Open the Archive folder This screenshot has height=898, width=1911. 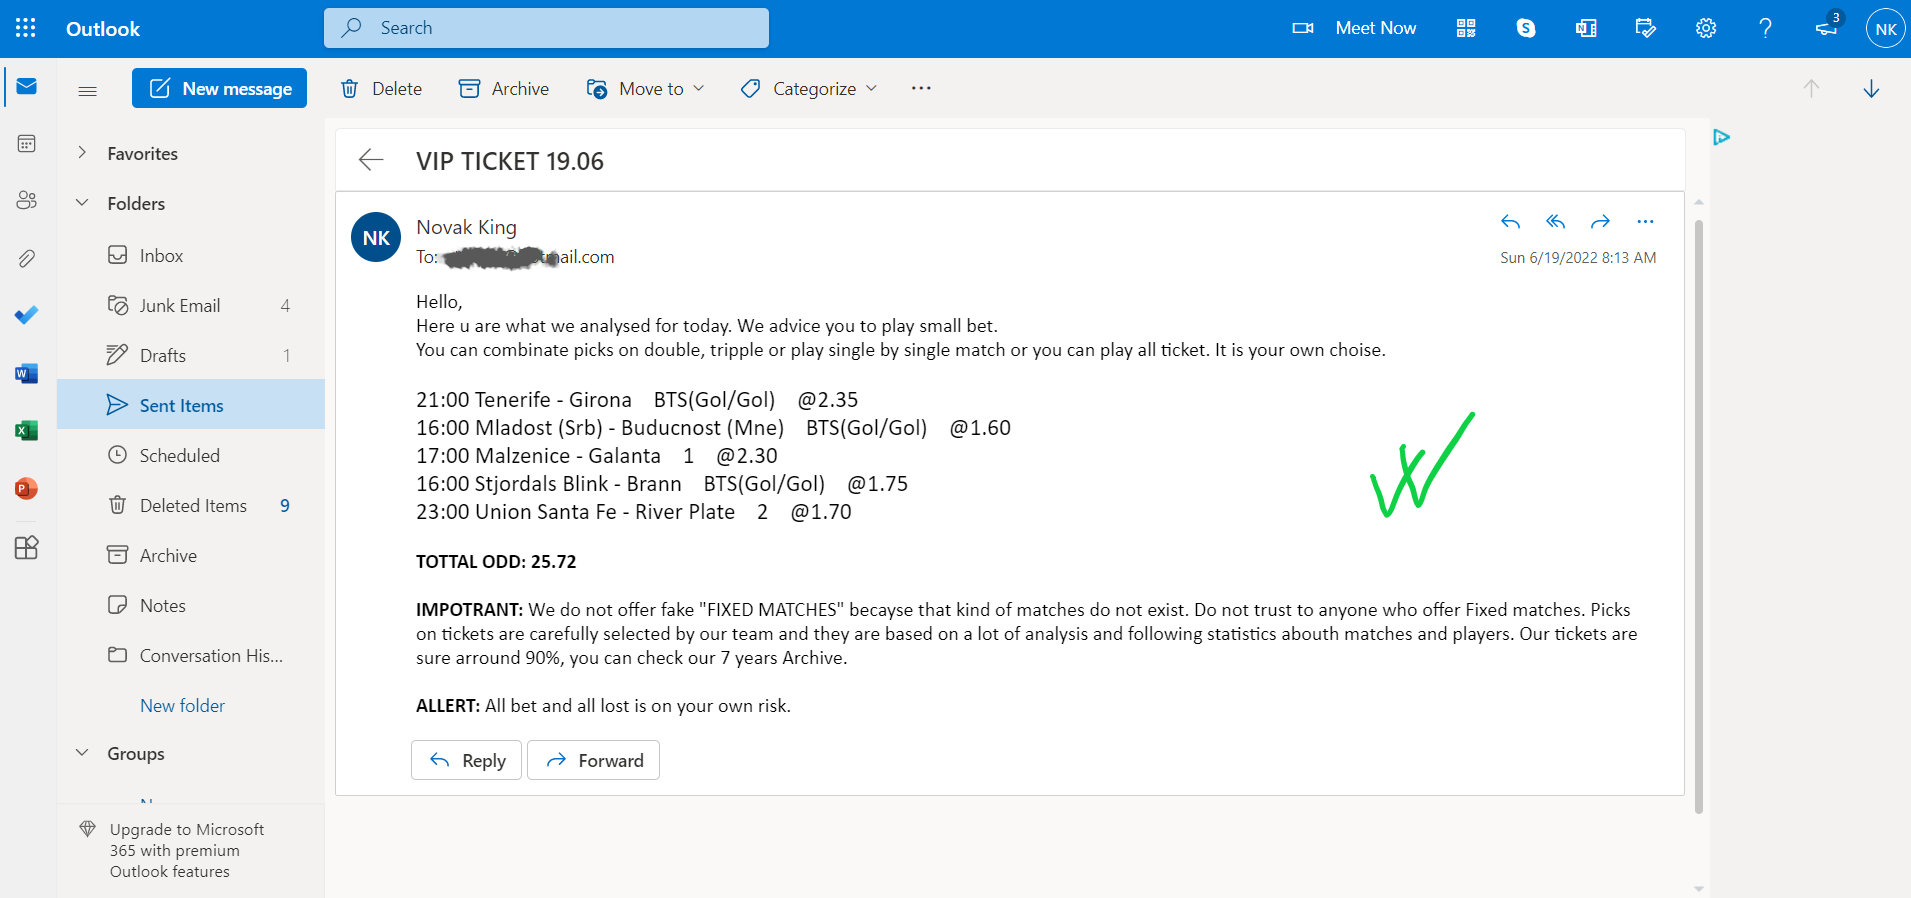coord(191,555)
